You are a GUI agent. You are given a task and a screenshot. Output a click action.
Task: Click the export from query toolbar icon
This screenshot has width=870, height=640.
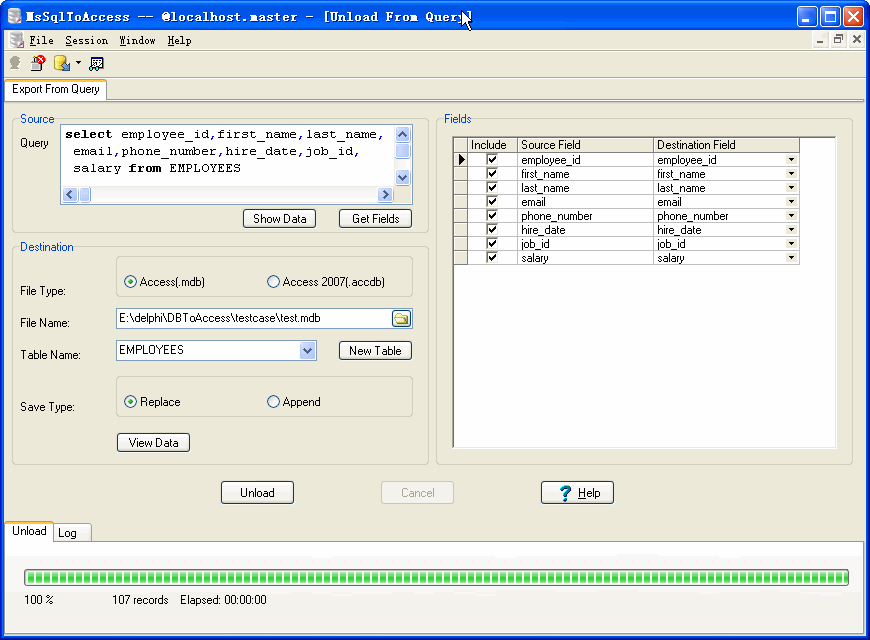click(62, 63)
